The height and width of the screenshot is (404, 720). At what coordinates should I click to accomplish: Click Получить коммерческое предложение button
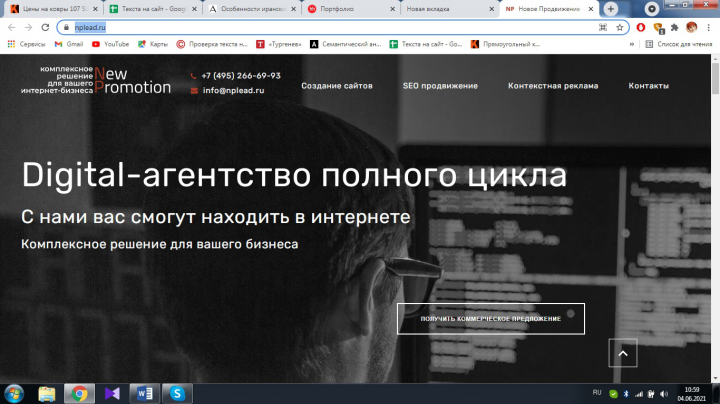tap(491, 319)
